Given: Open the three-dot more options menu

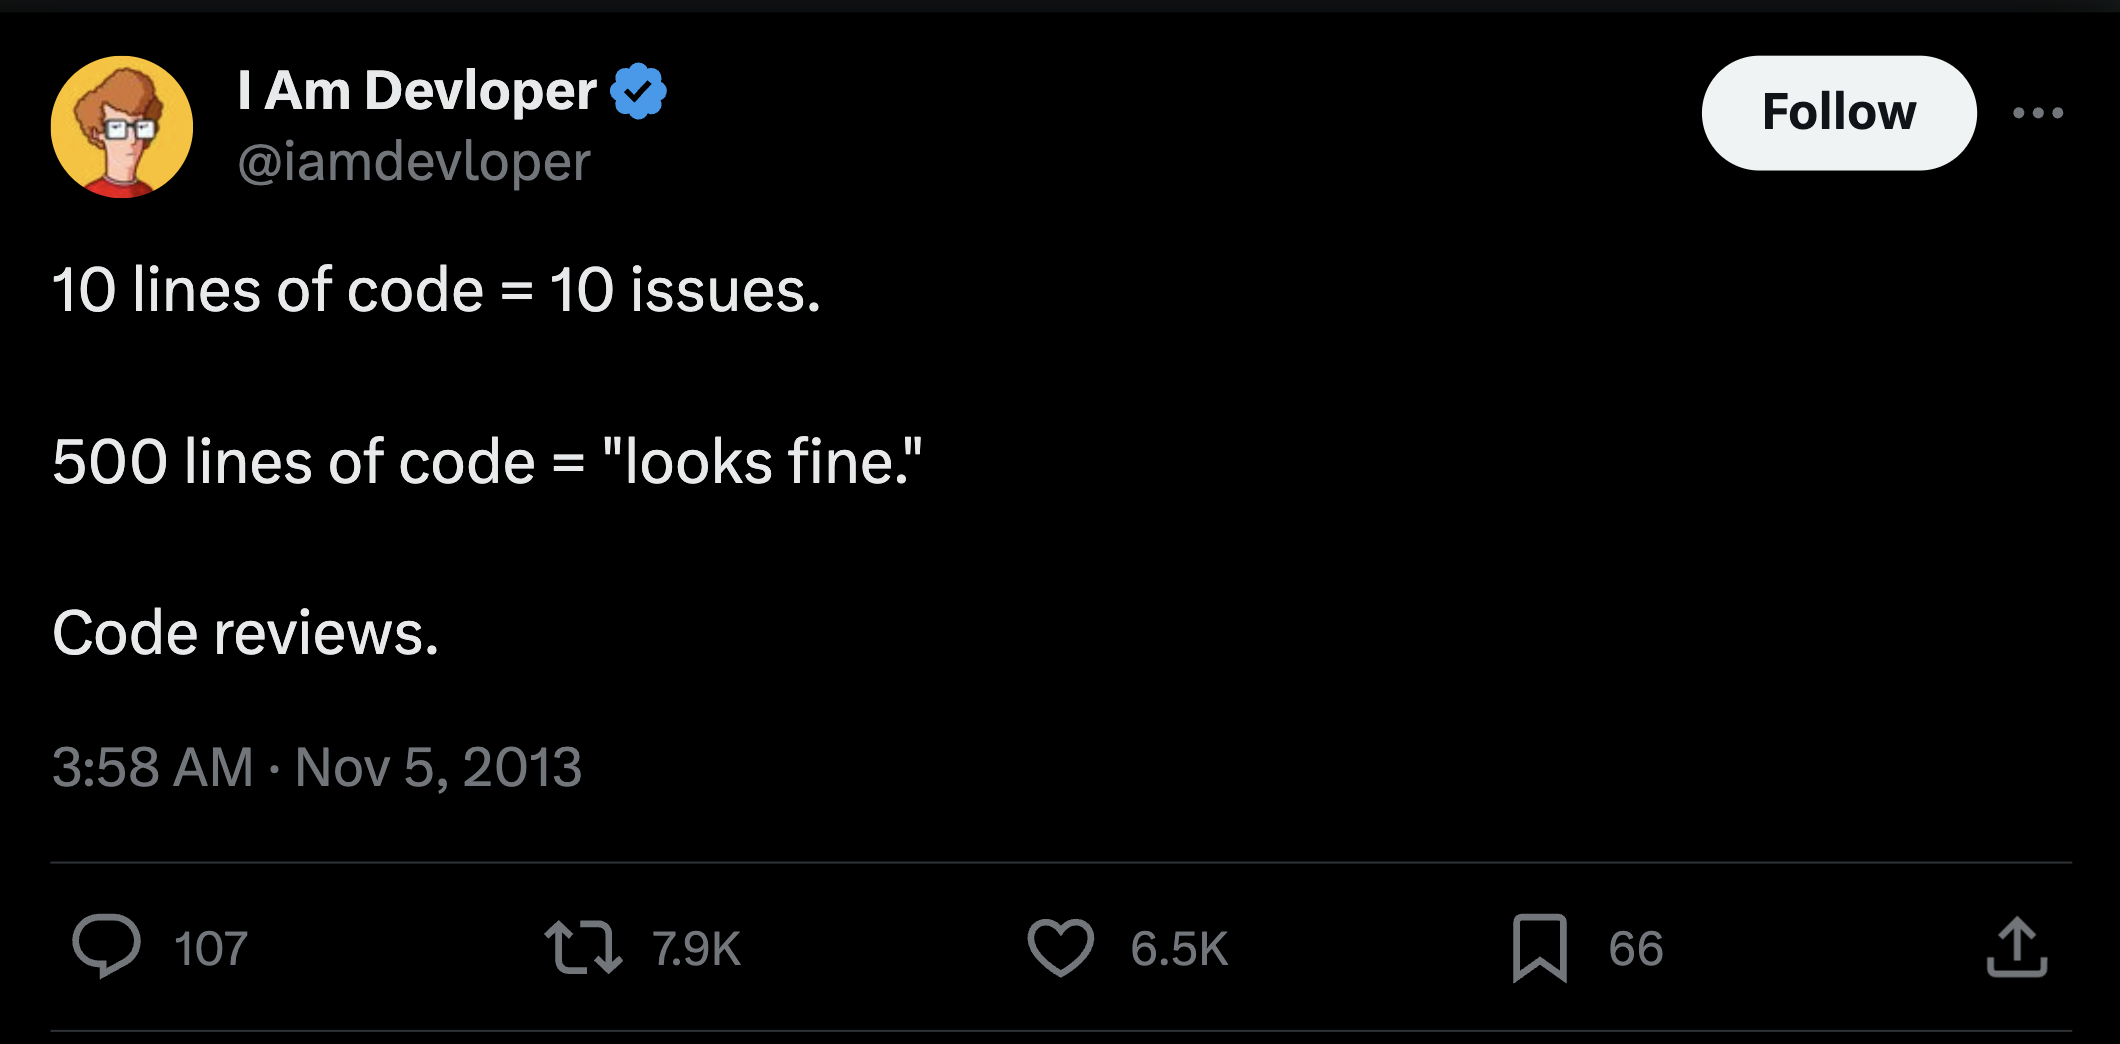Looking at the screenshot, I should coord(2038,113).
